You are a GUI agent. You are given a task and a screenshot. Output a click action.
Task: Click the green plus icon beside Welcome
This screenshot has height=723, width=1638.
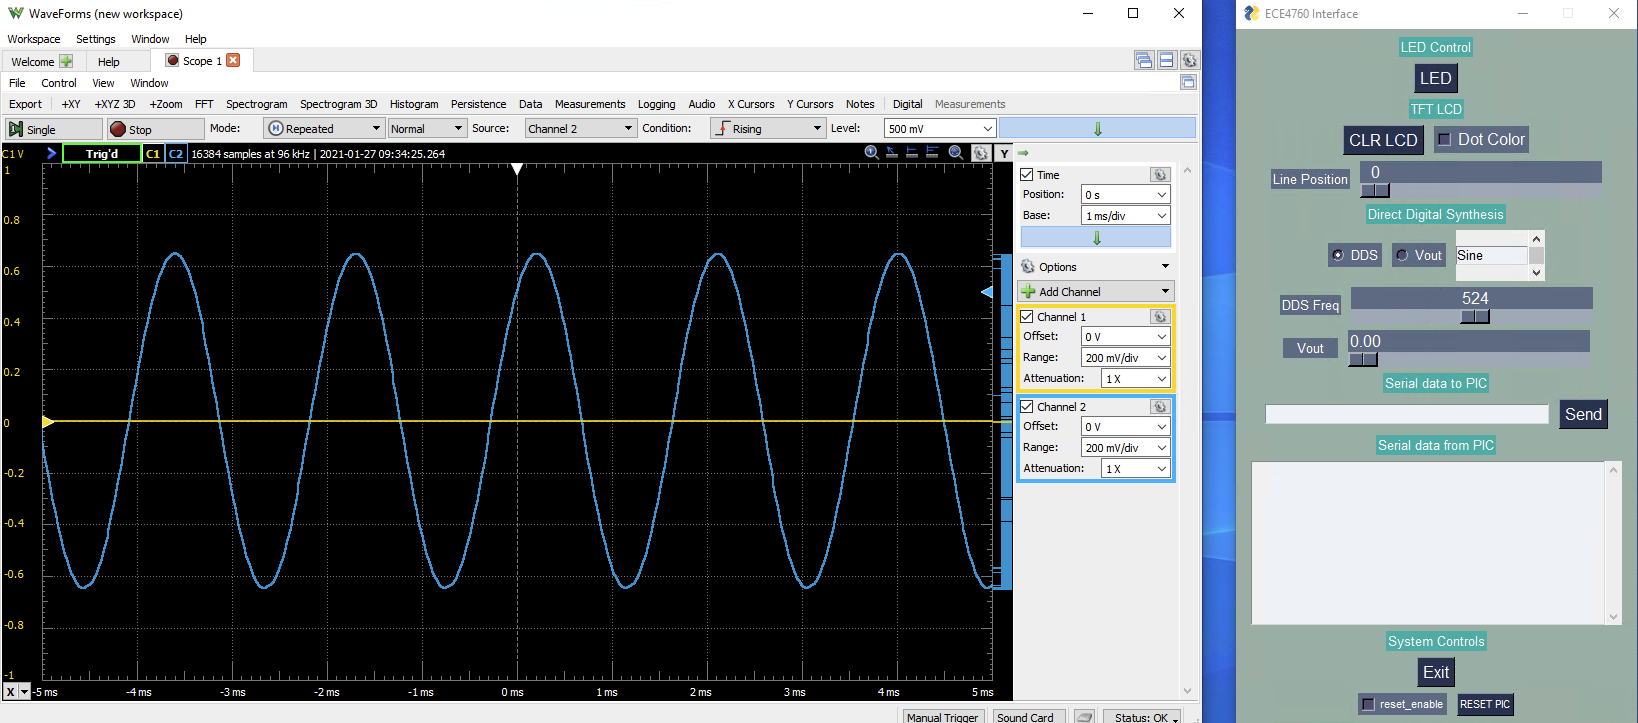click(x=66, y=61)
